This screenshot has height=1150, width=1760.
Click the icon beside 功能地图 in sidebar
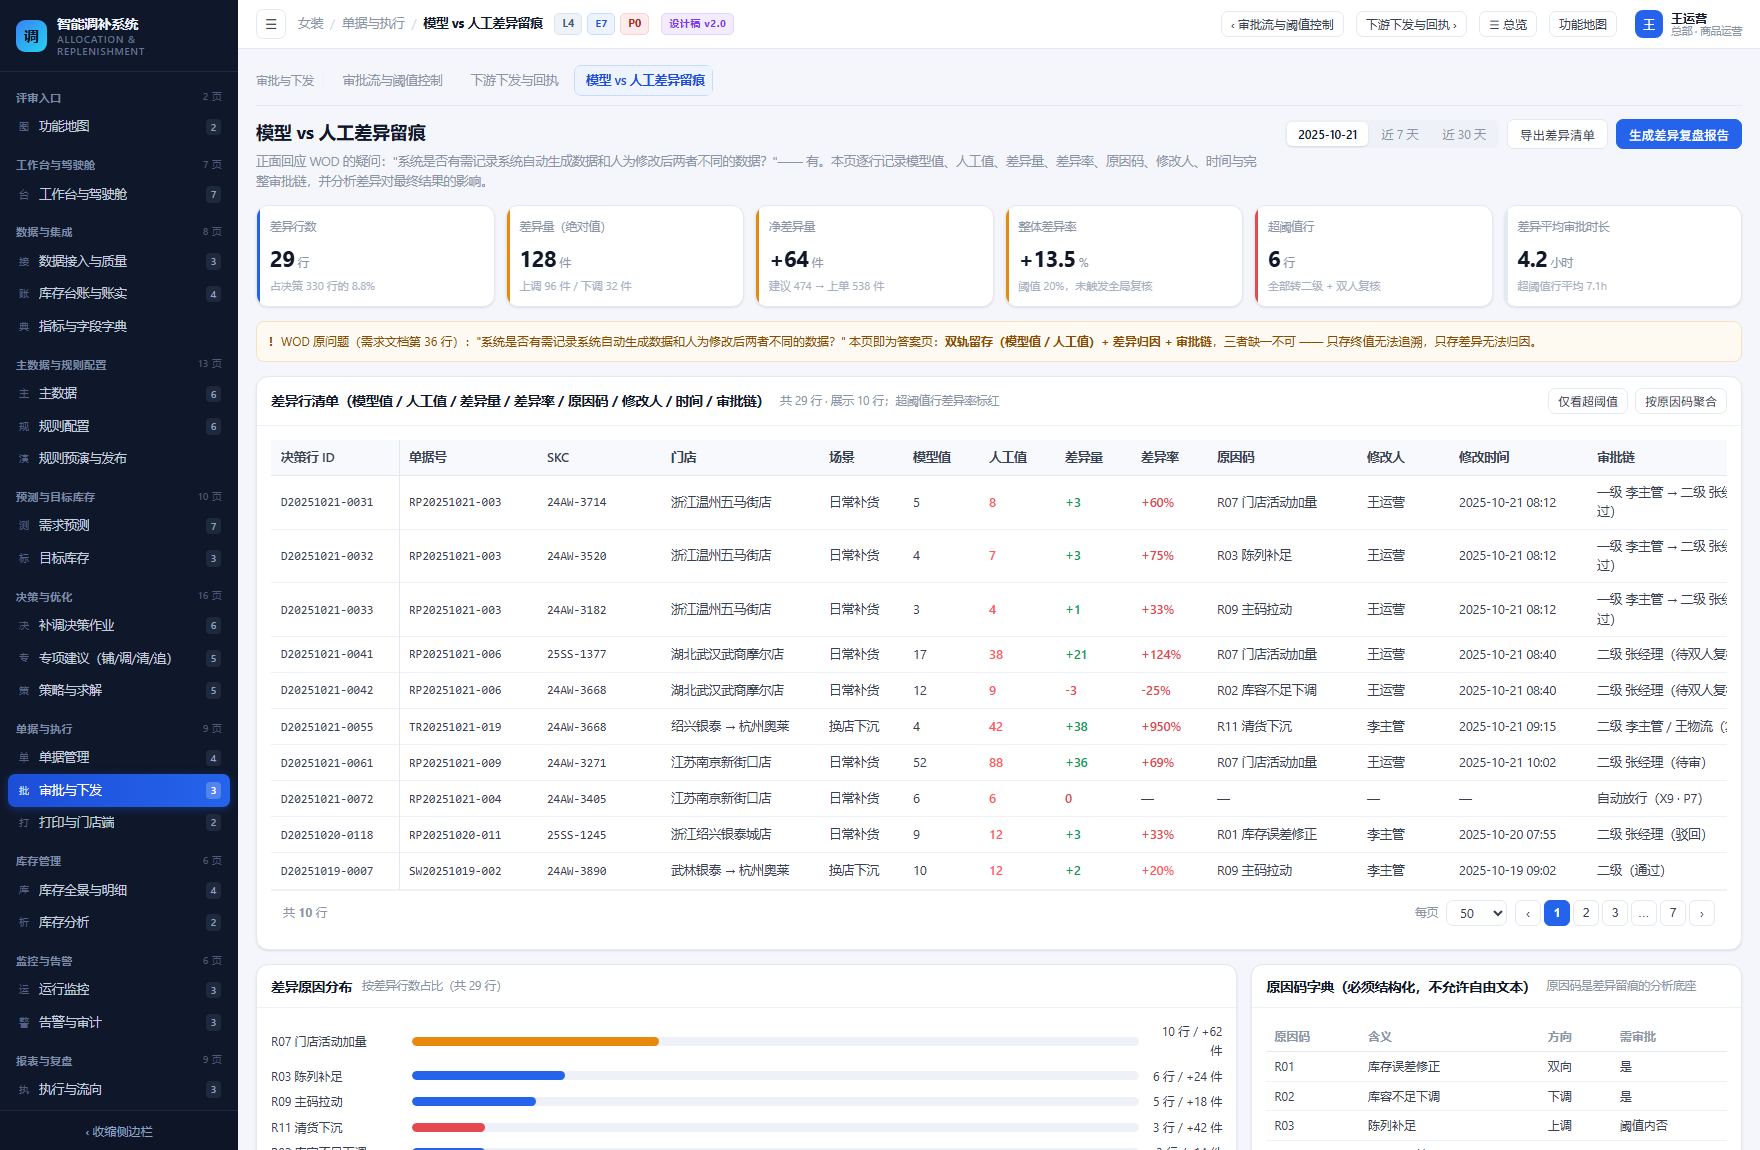click(x=24, y=127)
